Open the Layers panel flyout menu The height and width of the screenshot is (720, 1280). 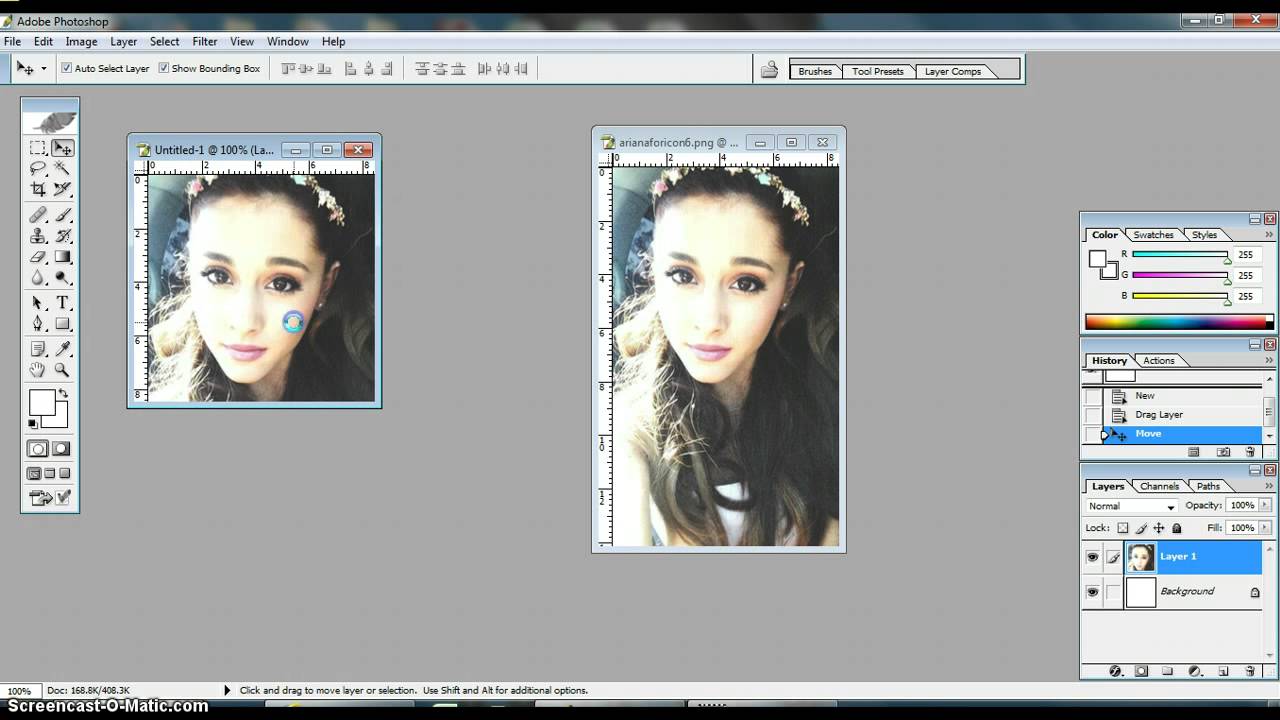click(x=1267, y=486)
